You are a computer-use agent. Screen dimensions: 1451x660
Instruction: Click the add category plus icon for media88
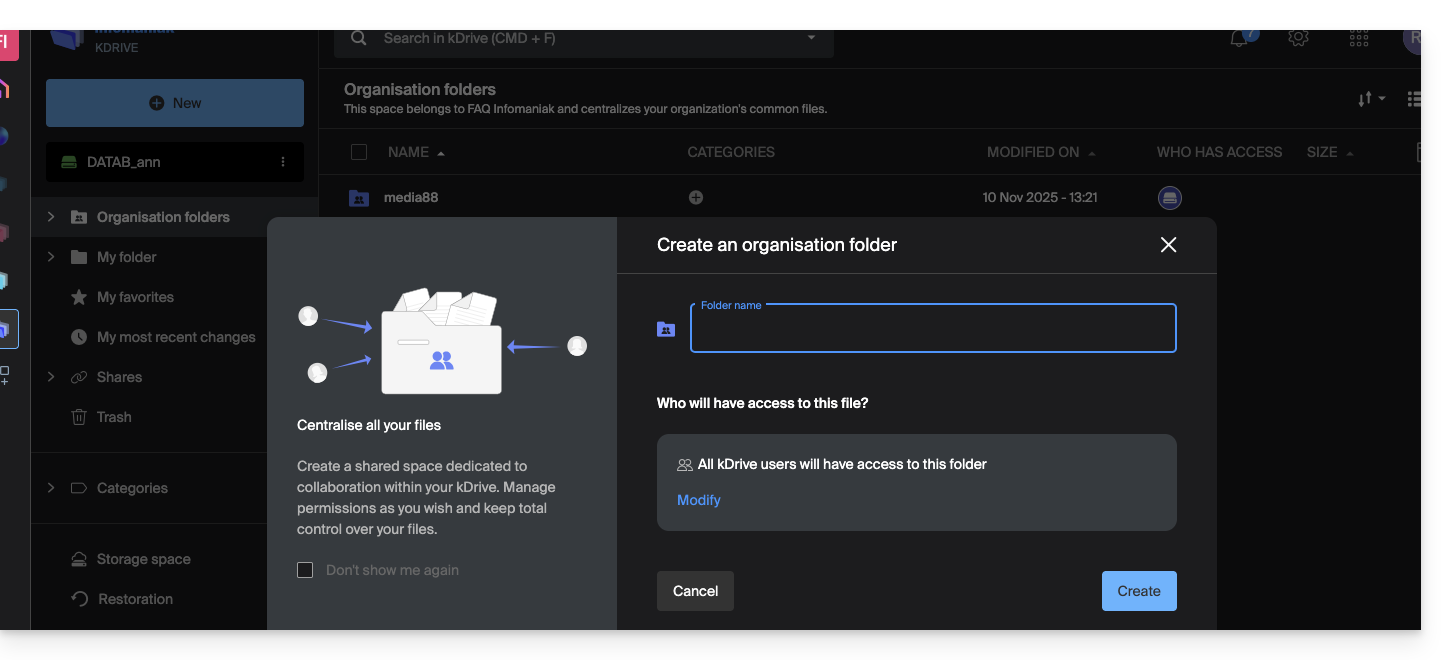click(696, 198)
